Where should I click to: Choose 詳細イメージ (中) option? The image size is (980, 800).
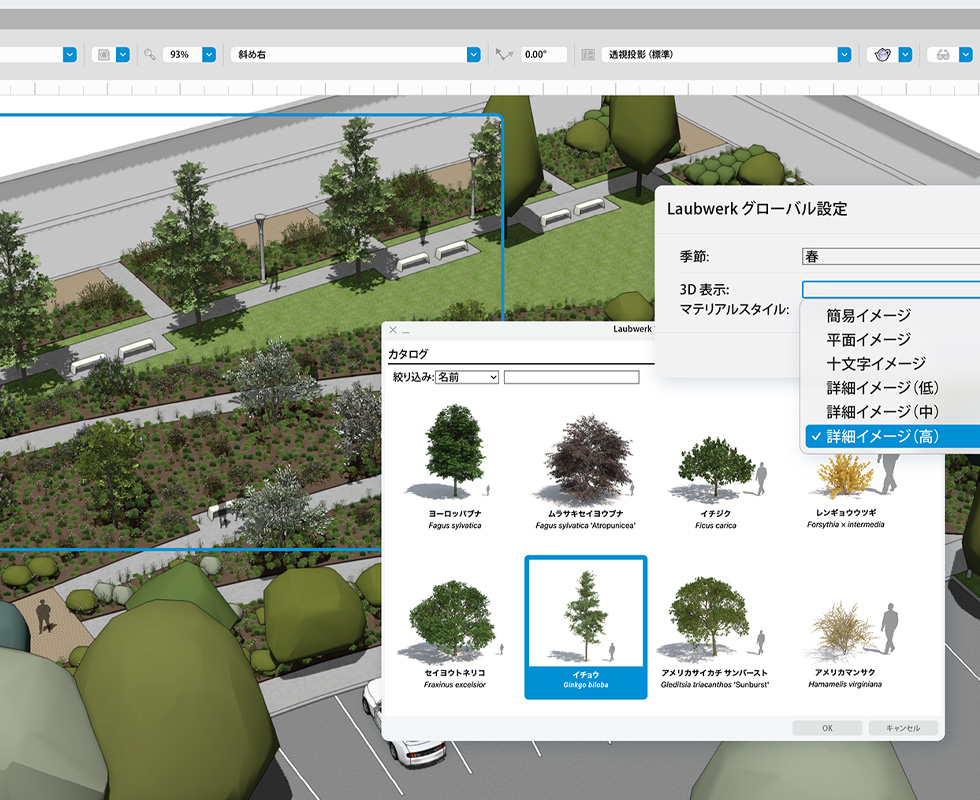(x=882, y=412)
